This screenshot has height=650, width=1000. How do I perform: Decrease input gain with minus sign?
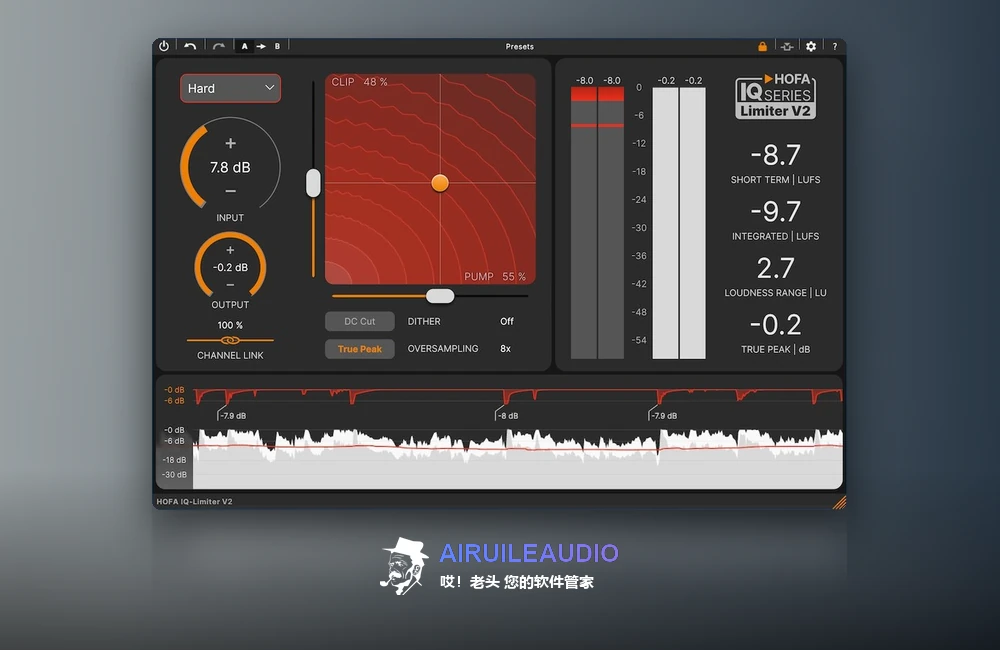point(230,191)
